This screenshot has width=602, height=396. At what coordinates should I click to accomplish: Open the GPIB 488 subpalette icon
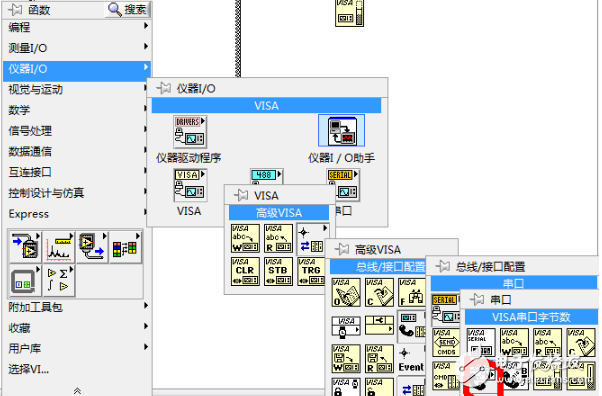click(266, 176)
